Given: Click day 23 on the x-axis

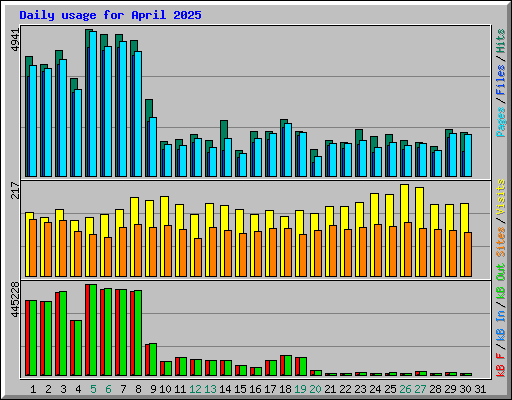Looking at the screenshot, I should point(360,389).
